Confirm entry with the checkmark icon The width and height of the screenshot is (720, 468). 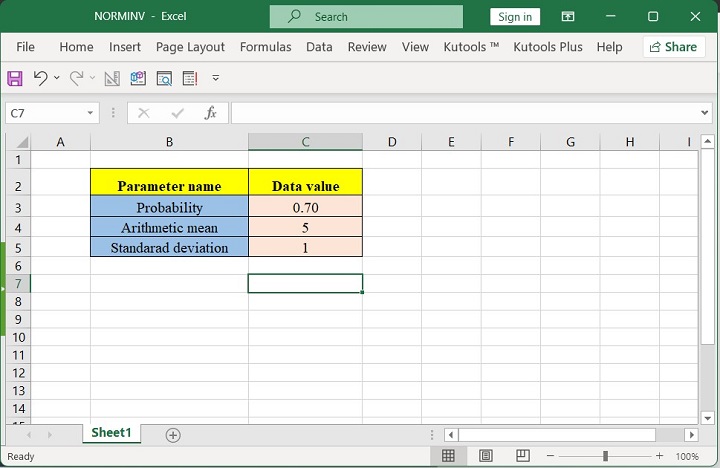tap(177, 113)
